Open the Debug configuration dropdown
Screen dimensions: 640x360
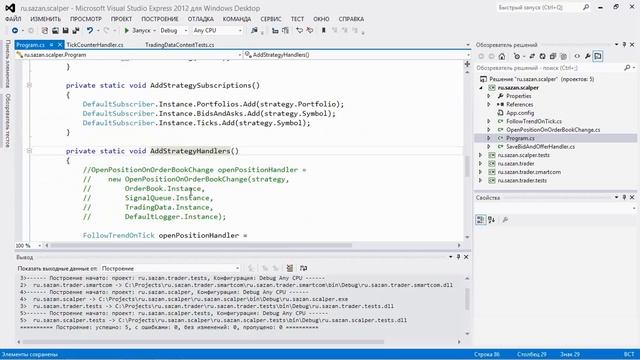tap(173, 31)
